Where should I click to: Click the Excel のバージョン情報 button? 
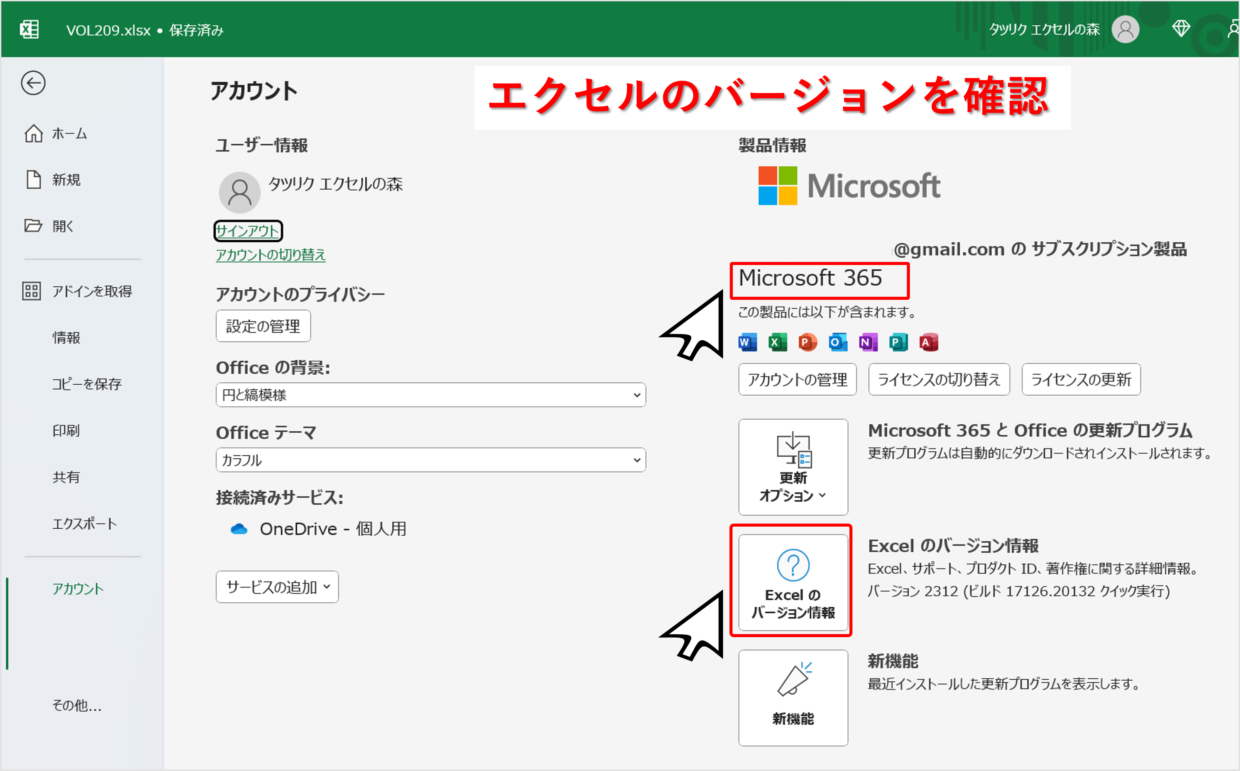pos(793,582)
